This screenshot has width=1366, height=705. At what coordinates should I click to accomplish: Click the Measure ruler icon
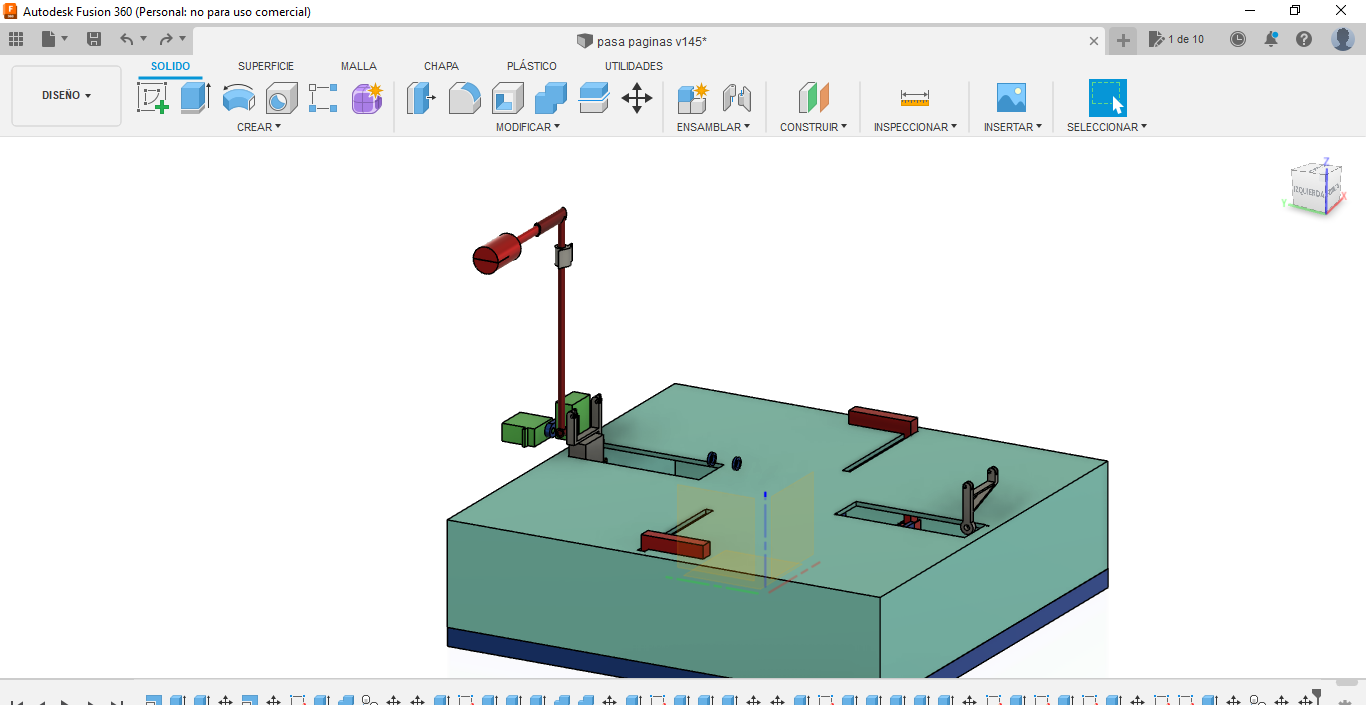[x=914, y=98]
